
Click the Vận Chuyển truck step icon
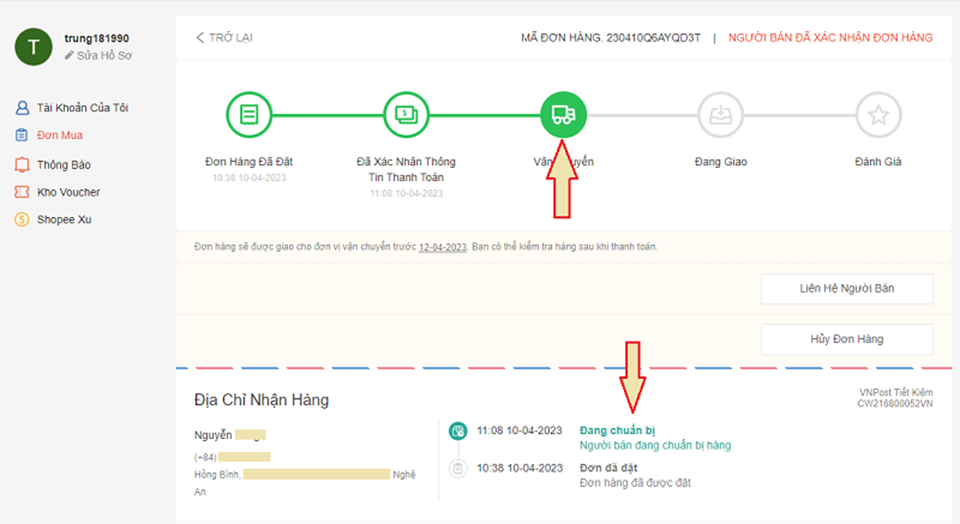(x=563, y=115)
